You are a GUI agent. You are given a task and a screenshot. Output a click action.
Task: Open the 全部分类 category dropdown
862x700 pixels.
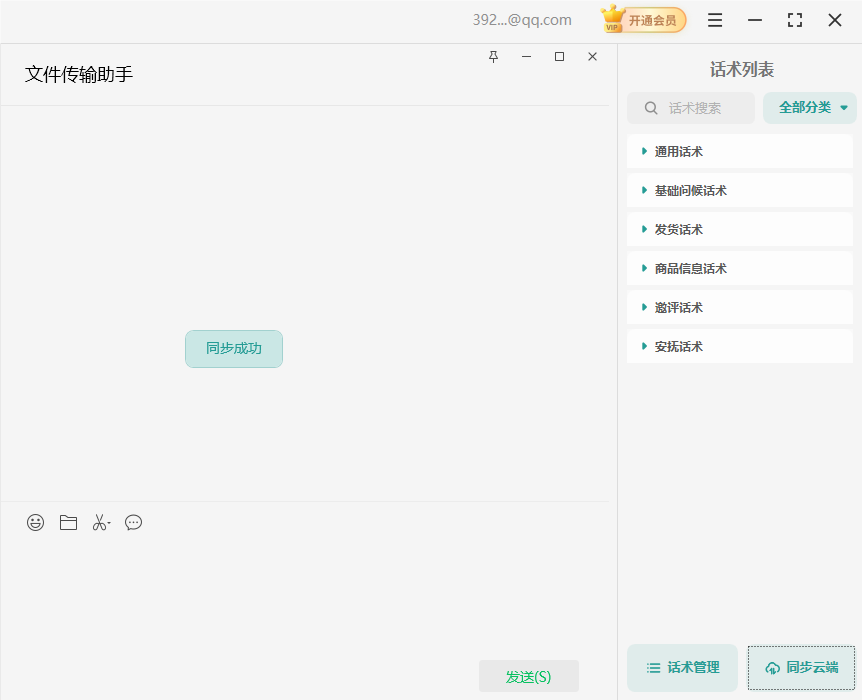point(809,107)
